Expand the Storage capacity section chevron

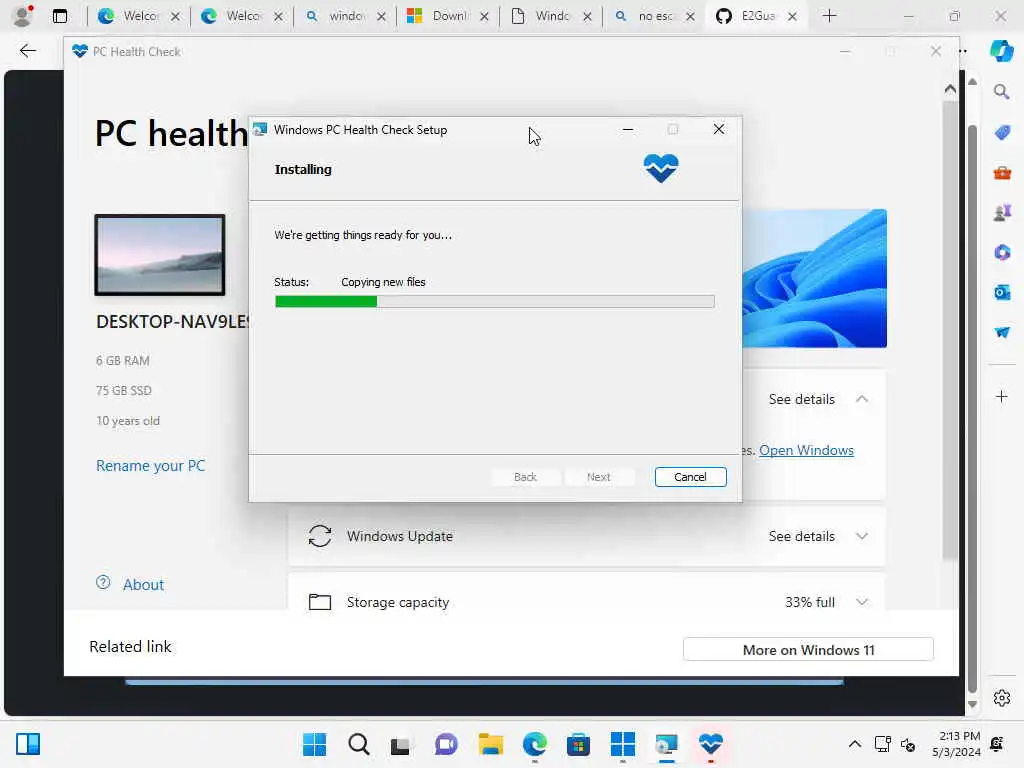tap(861, 602)
